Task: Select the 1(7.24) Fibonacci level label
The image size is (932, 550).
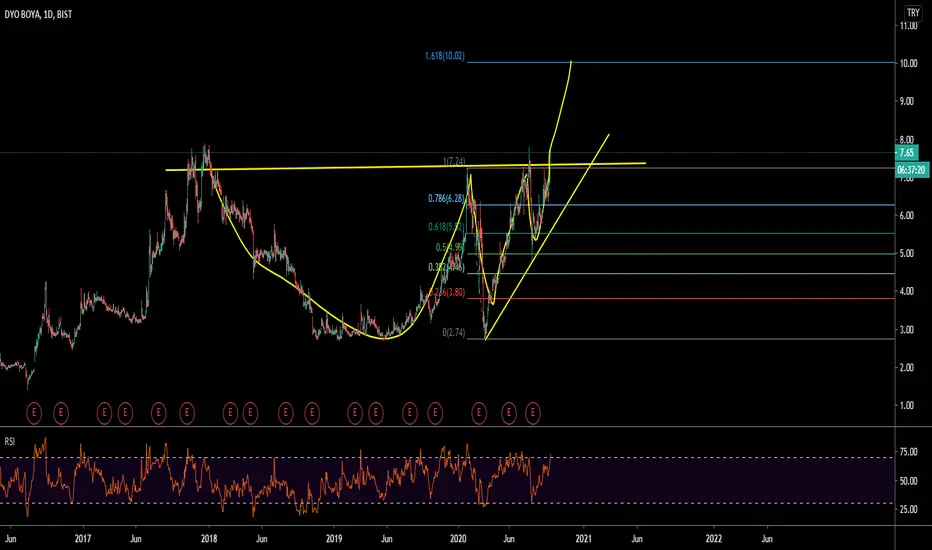Action: (454, 162)
